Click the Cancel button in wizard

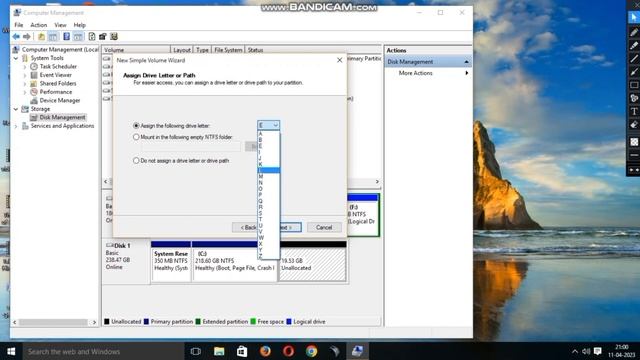324,227
